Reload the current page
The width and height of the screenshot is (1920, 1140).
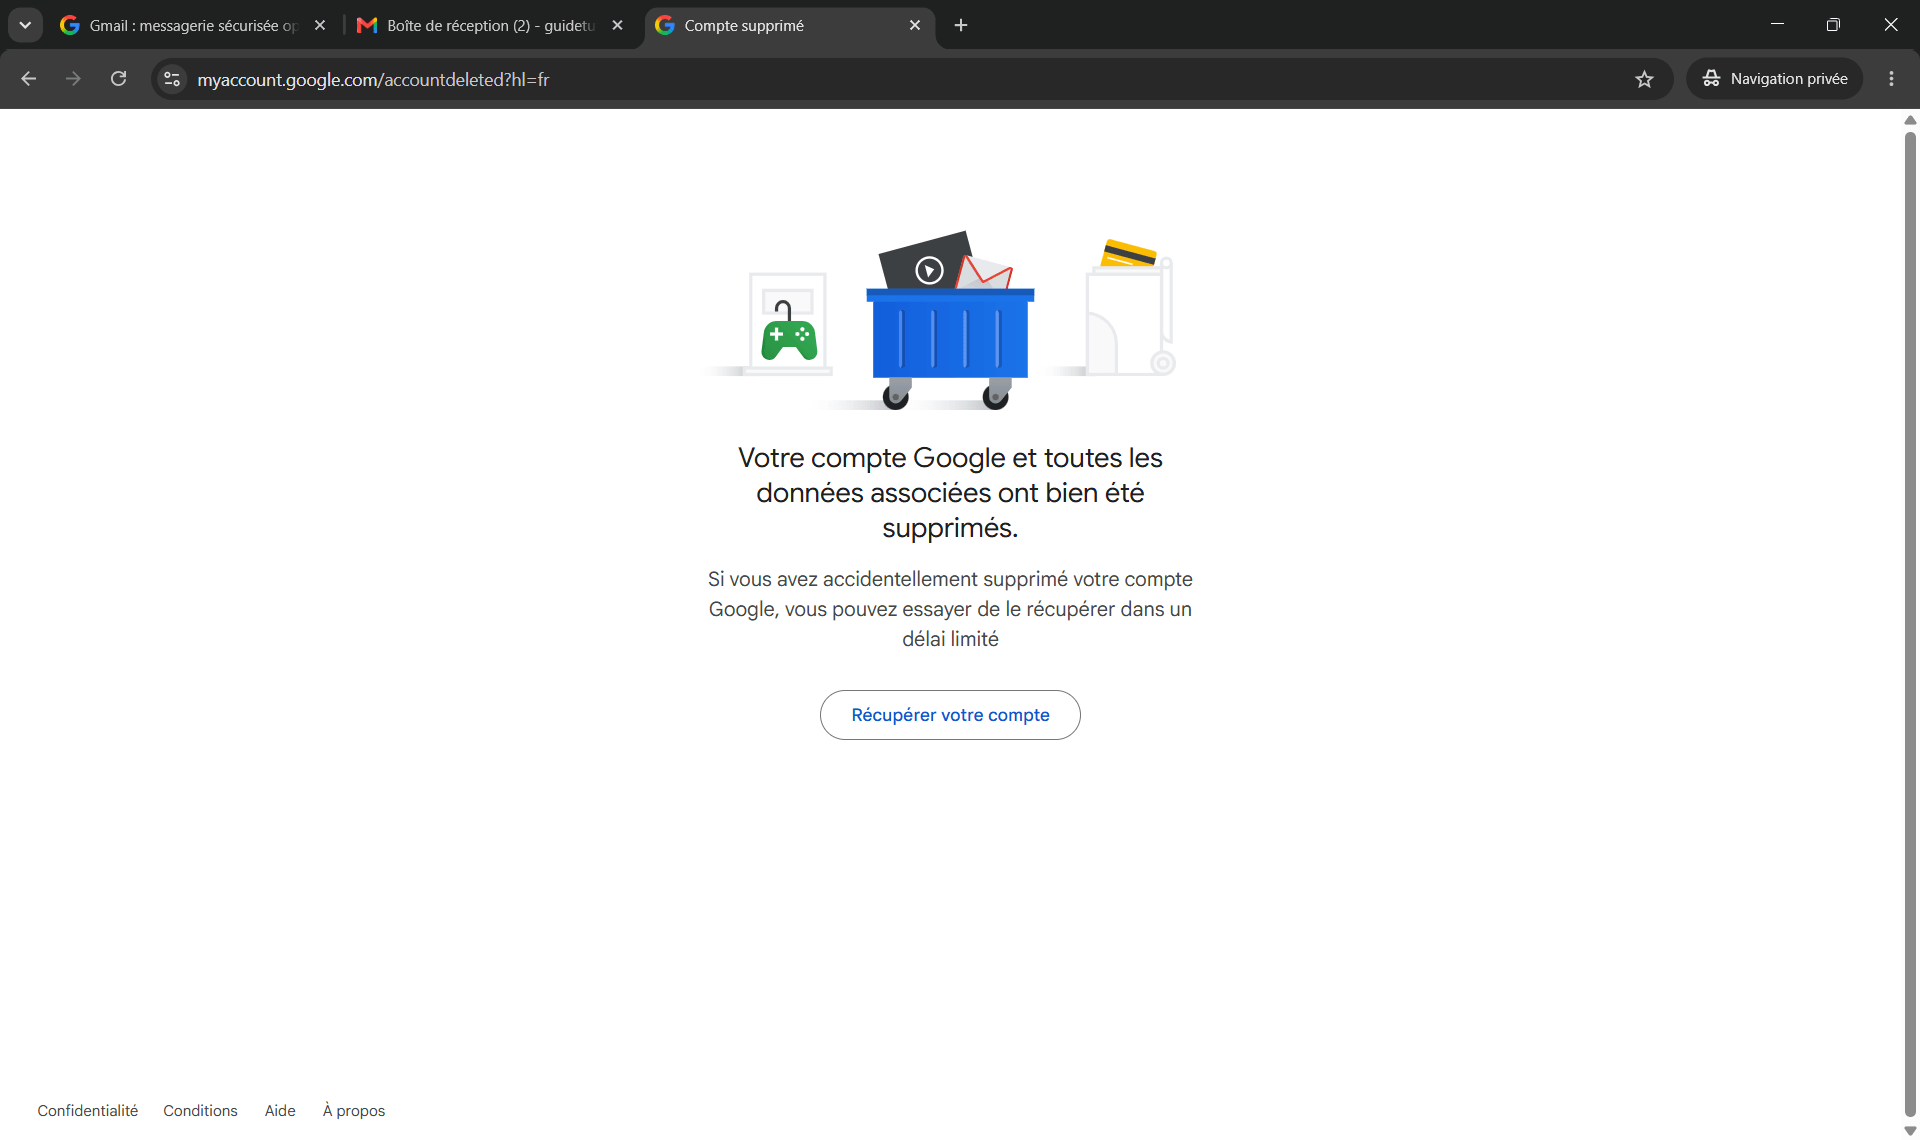click(x=118, y=79)
